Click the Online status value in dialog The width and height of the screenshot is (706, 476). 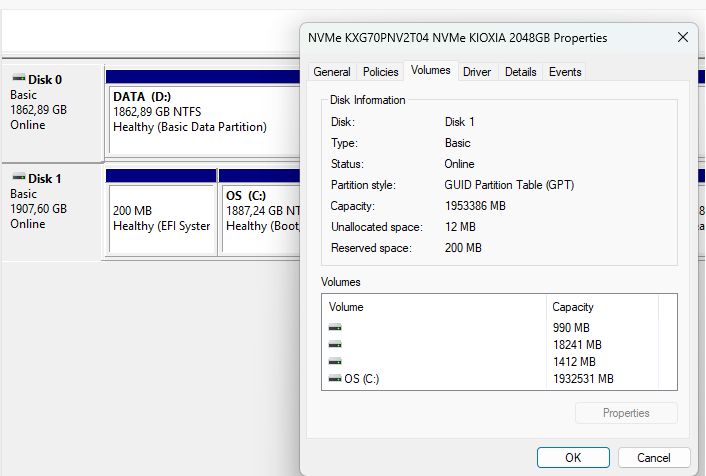tap(459, 164)
